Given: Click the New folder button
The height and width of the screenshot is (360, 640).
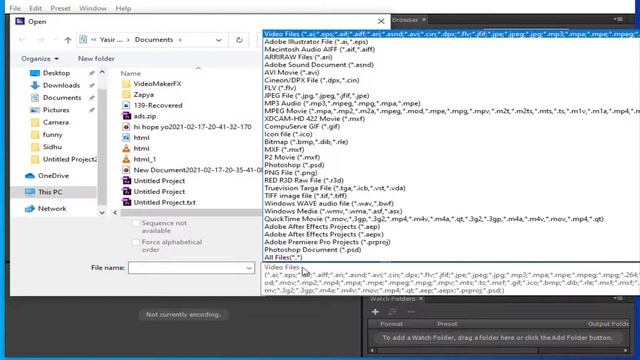Looking at the screenshot, I should 96,59.
